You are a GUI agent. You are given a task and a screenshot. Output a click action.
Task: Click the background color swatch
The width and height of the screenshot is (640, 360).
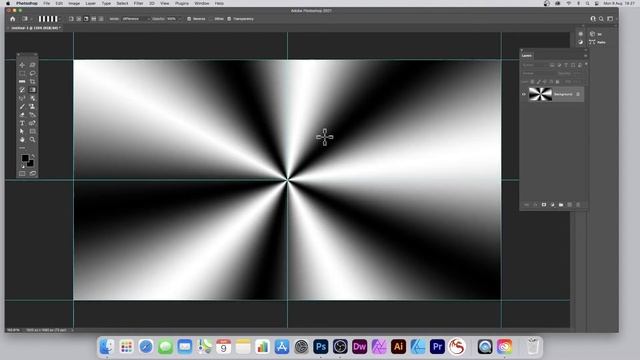pyautogui.click(x=30, y=163)
